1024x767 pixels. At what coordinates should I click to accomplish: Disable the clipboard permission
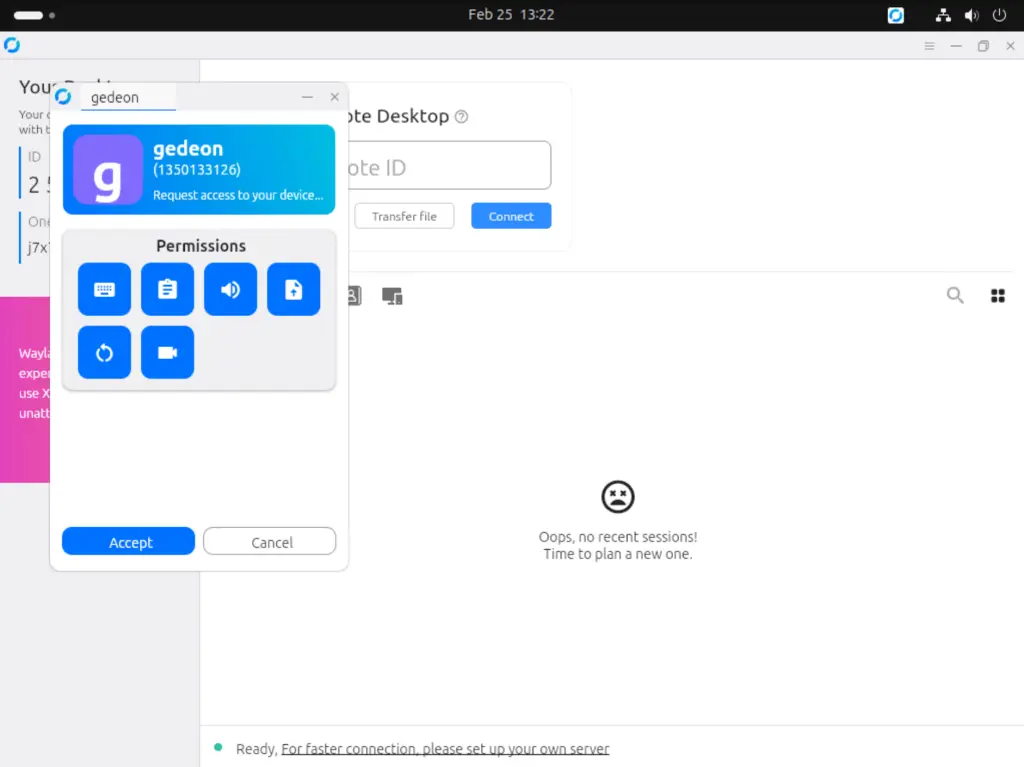[167, 289]
